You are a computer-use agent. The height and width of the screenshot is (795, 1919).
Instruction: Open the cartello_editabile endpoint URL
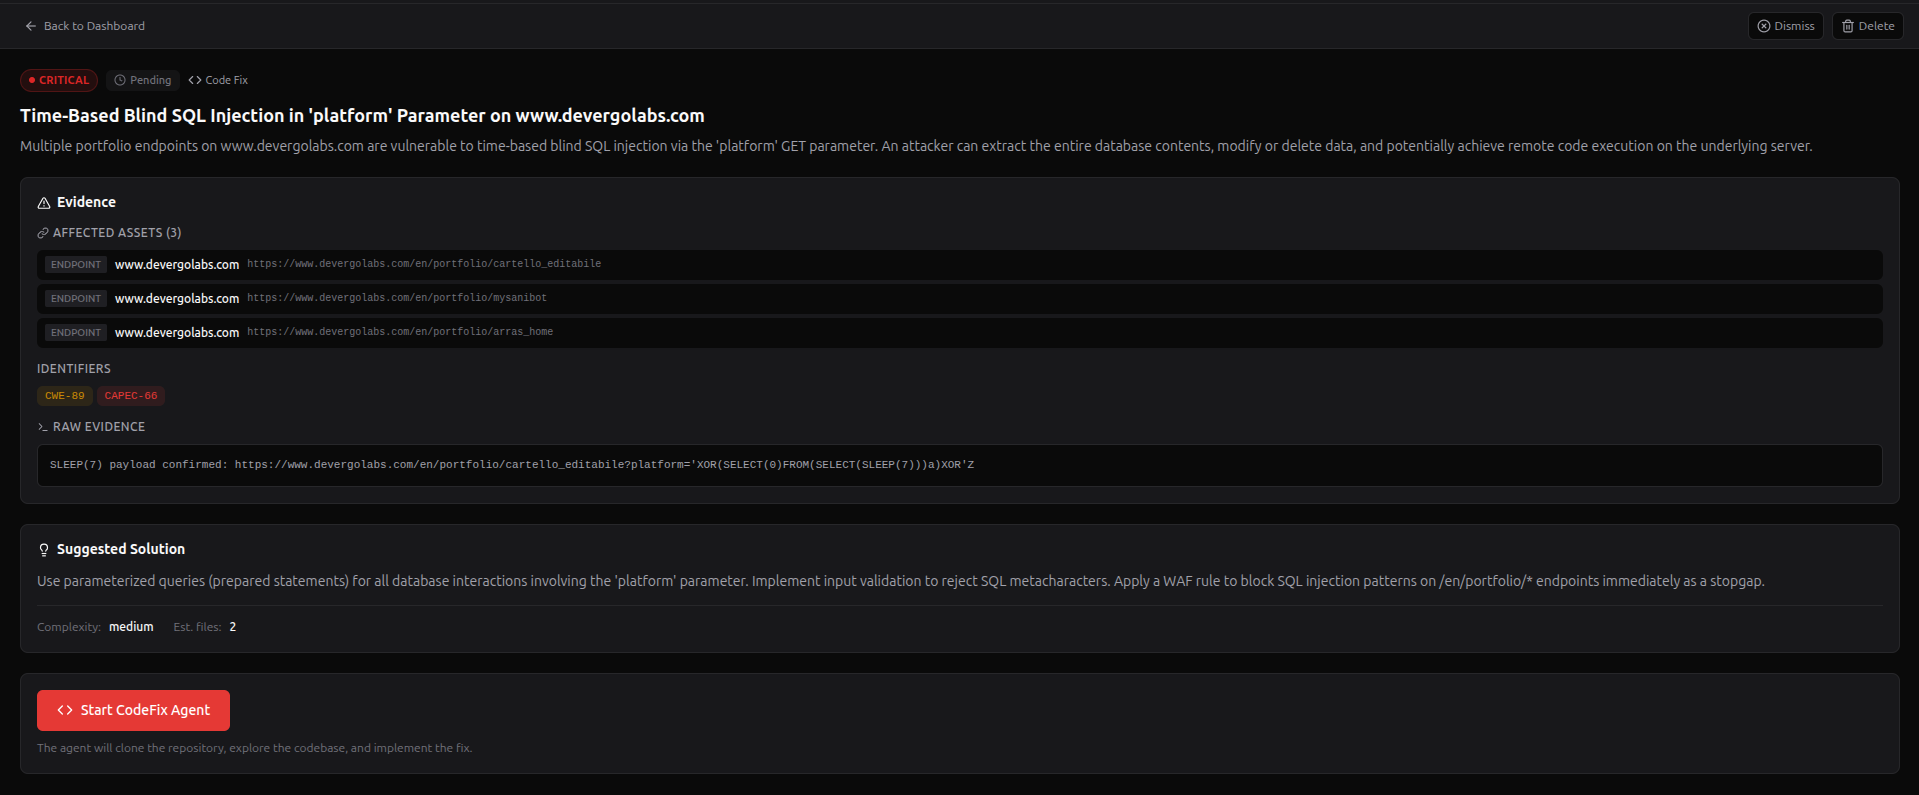point(424,264)
